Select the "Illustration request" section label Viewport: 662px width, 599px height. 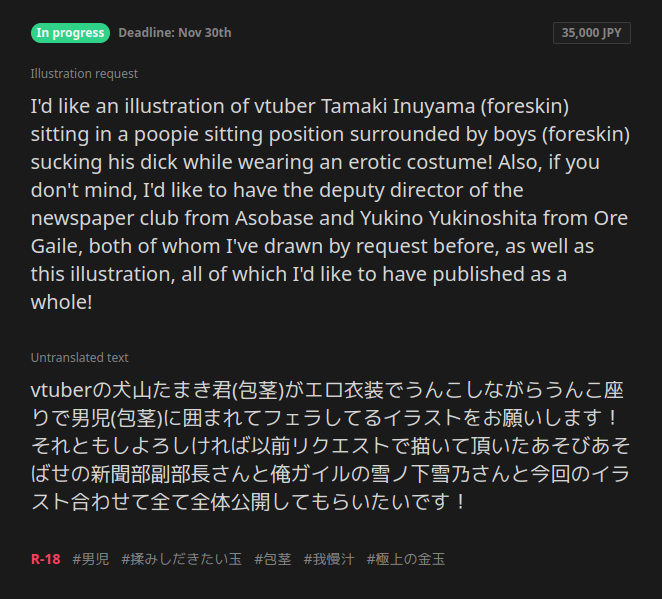coord(84,74)
